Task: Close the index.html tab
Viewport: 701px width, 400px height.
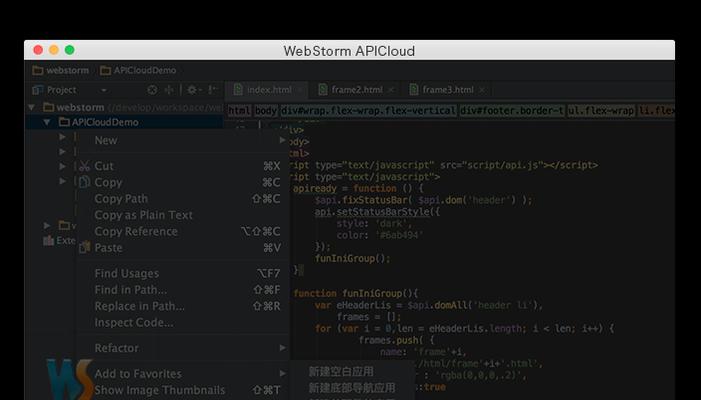Action: [x=301, y=90]
